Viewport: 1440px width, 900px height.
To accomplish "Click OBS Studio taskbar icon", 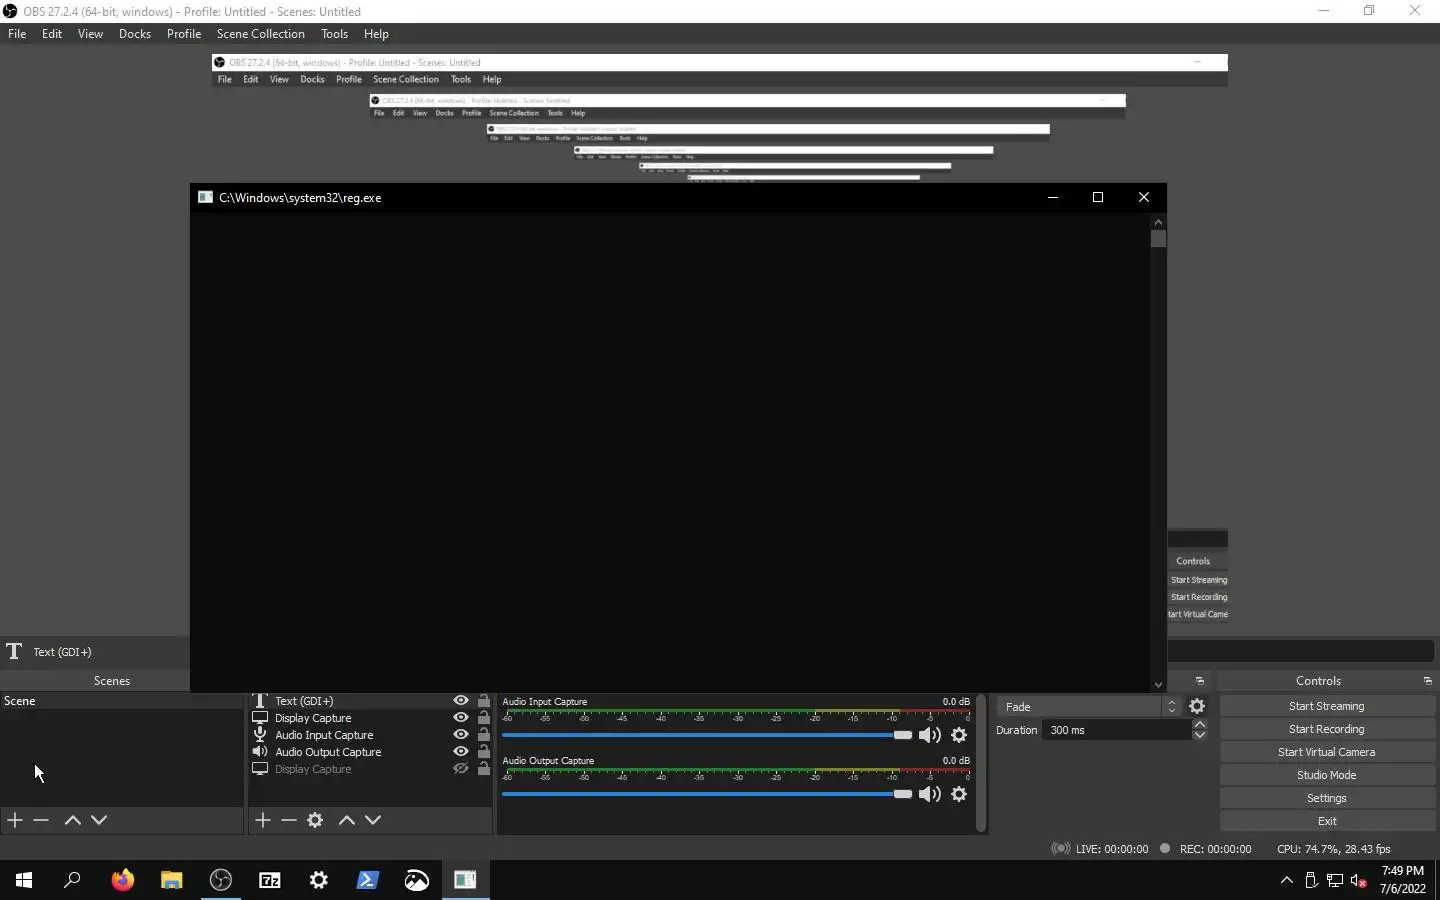I will click(221, 880).
